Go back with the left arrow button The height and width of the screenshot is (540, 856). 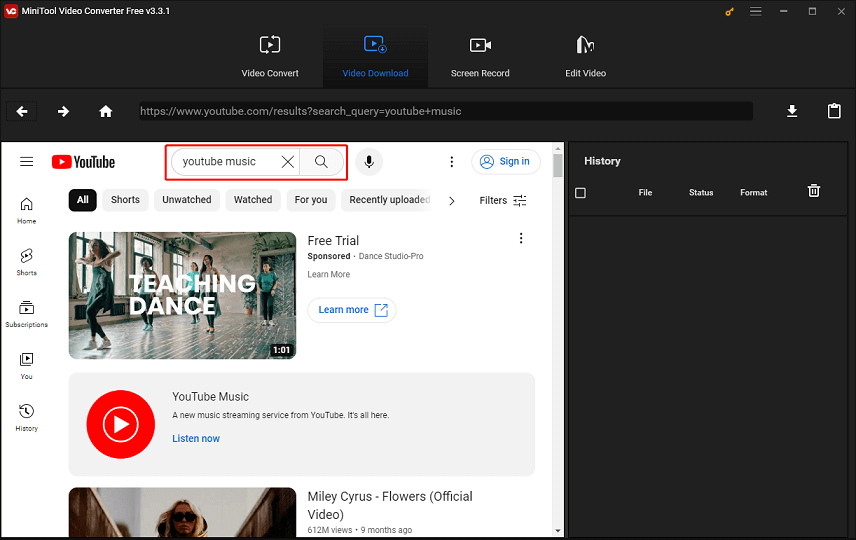click(22, 111)
